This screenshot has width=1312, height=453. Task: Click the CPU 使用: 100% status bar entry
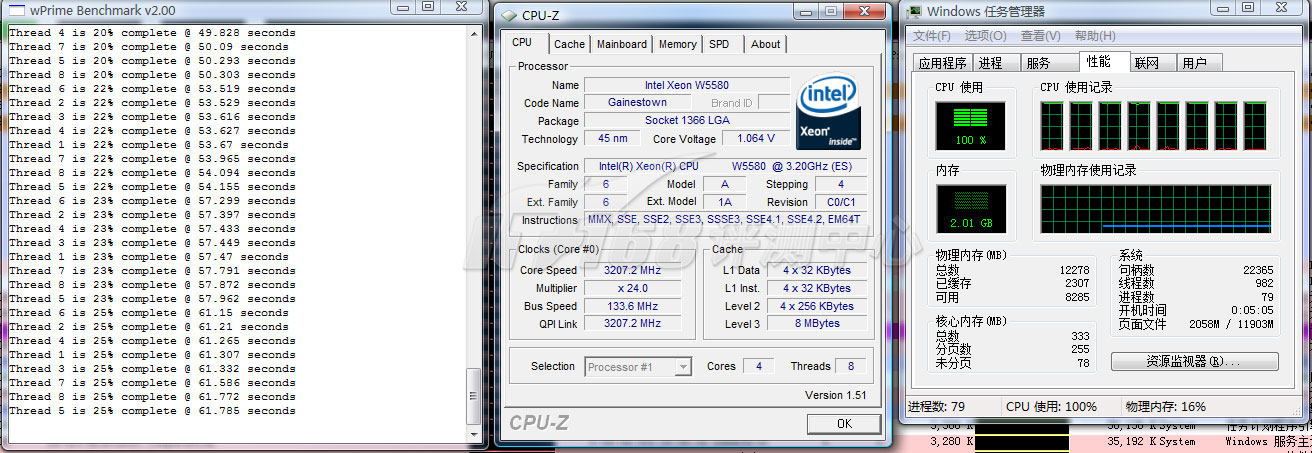coord(1049,407)
